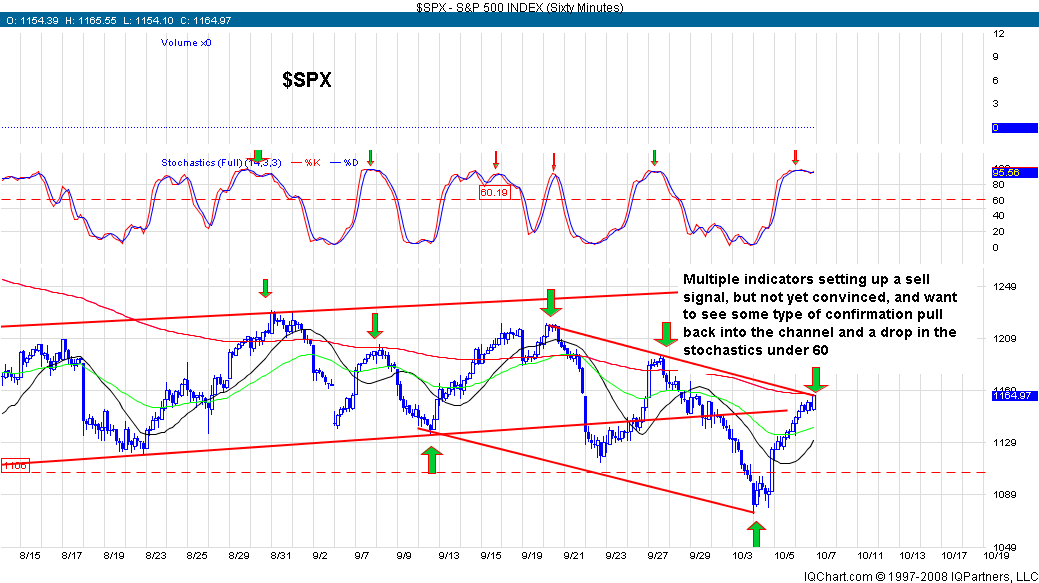Select the 60.19 stochastic value box
The height and width of the screenshot is (583, 1039).
pyautogui.click(x=495, y=192)
